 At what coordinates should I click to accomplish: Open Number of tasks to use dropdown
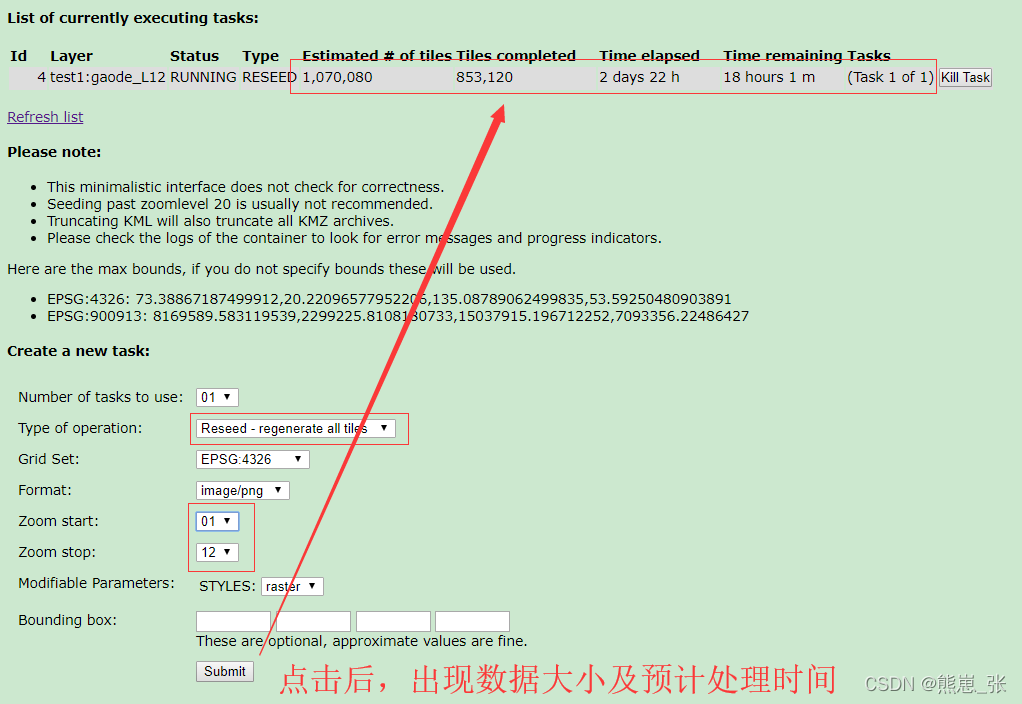tap(217, 397)
